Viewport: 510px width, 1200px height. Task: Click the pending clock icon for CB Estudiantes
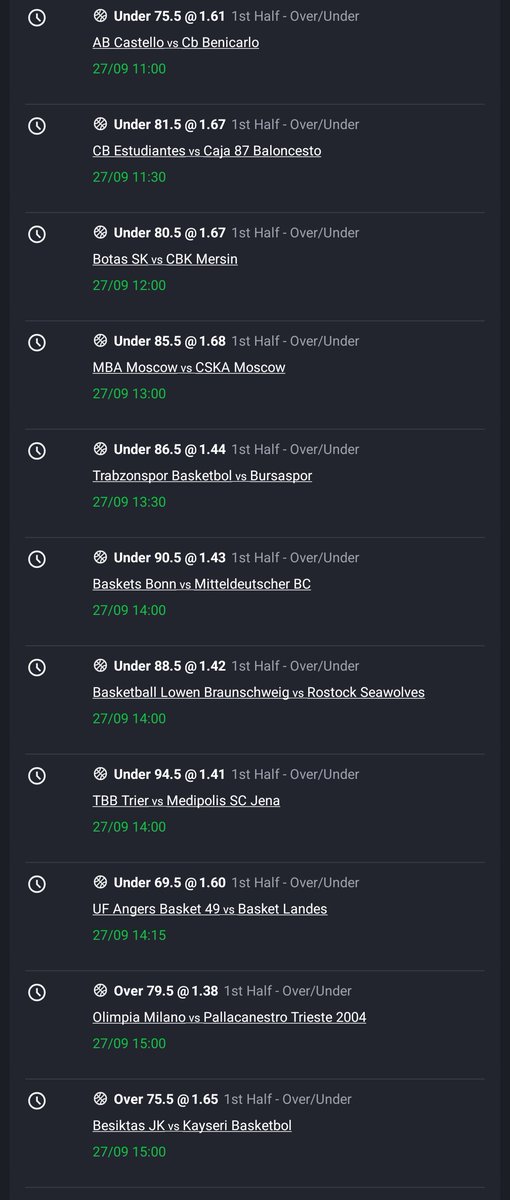point(37,126)
